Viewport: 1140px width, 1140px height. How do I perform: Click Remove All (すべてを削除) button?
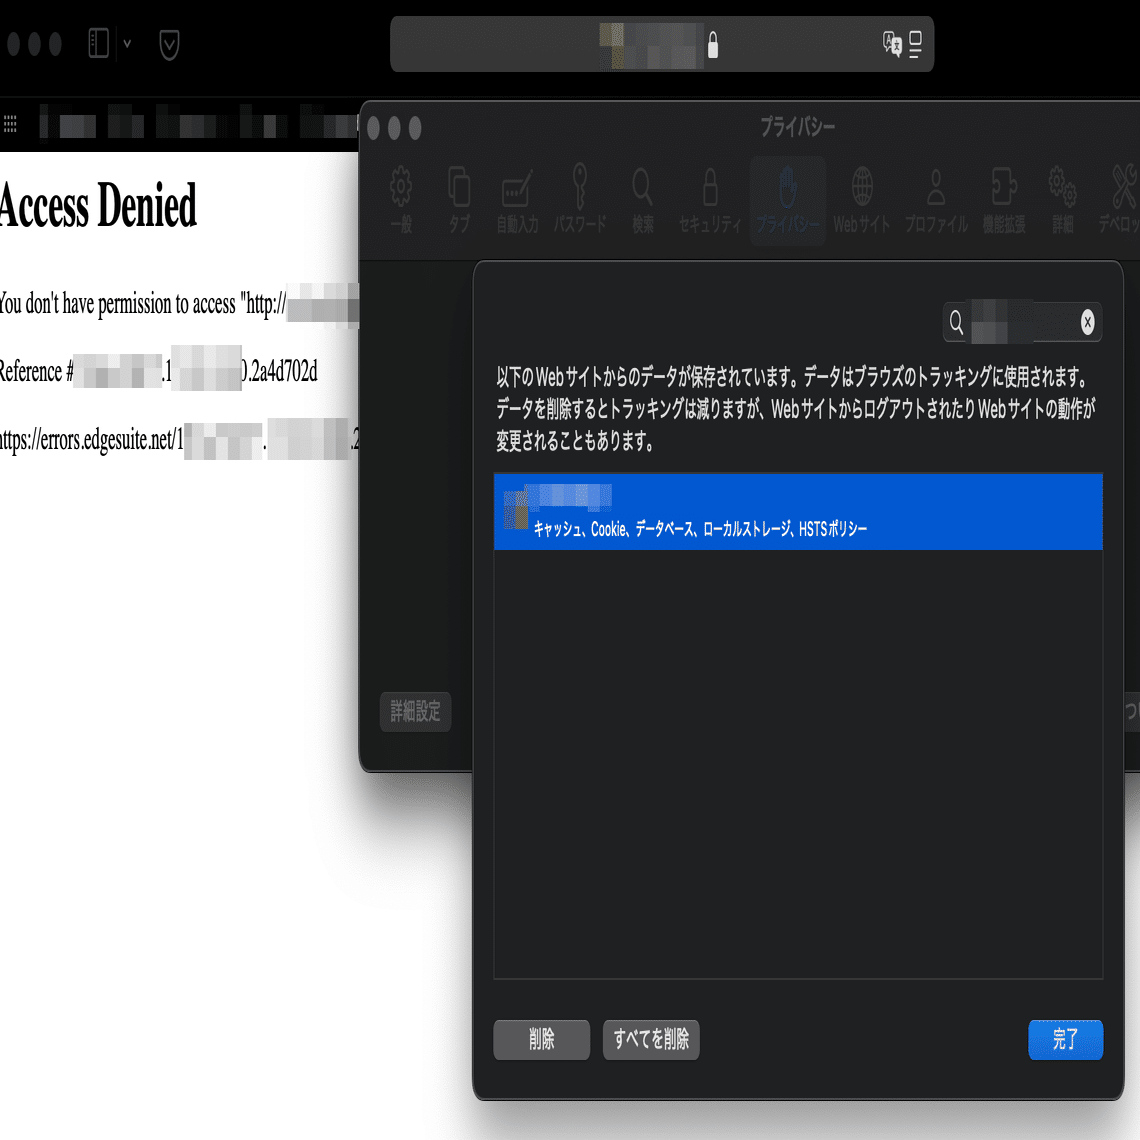[651, 1040]
